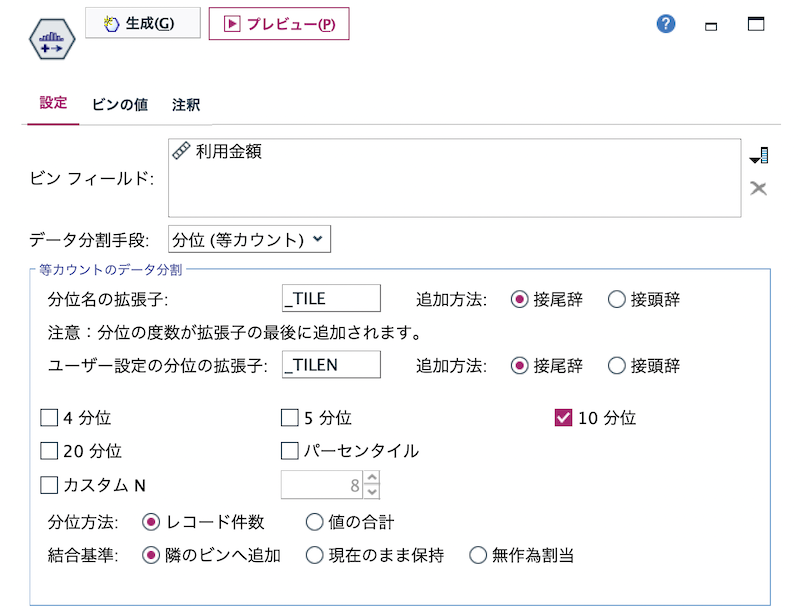The height and width of the screenshot is (616, 800).
Task: Click the field picker icon beside ビン フィールド
Action: click(757, 155)
